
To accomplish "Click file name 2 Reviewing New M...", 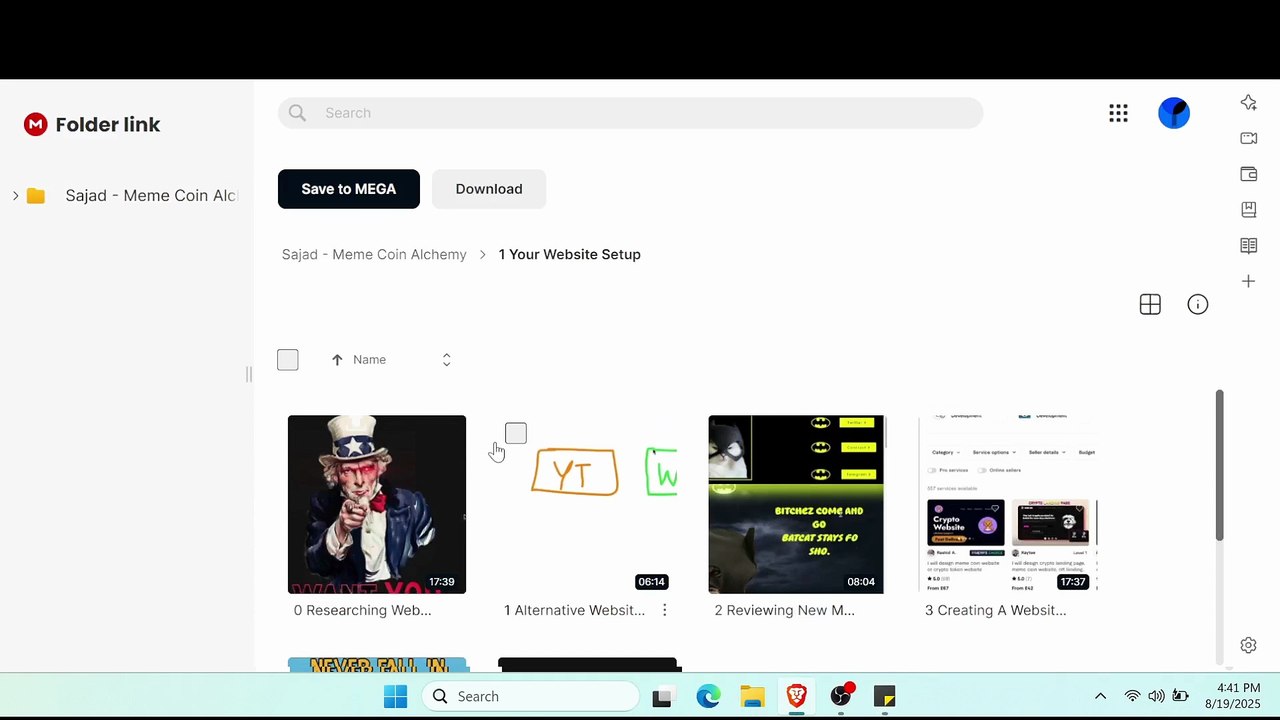I will [x=785, y=610].
